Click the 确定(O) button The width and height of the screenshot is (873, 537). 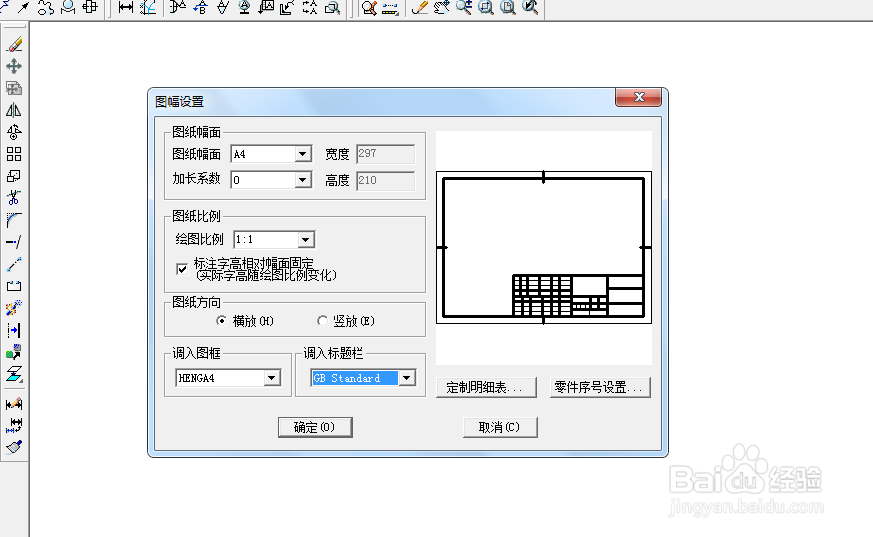(315, 427)
